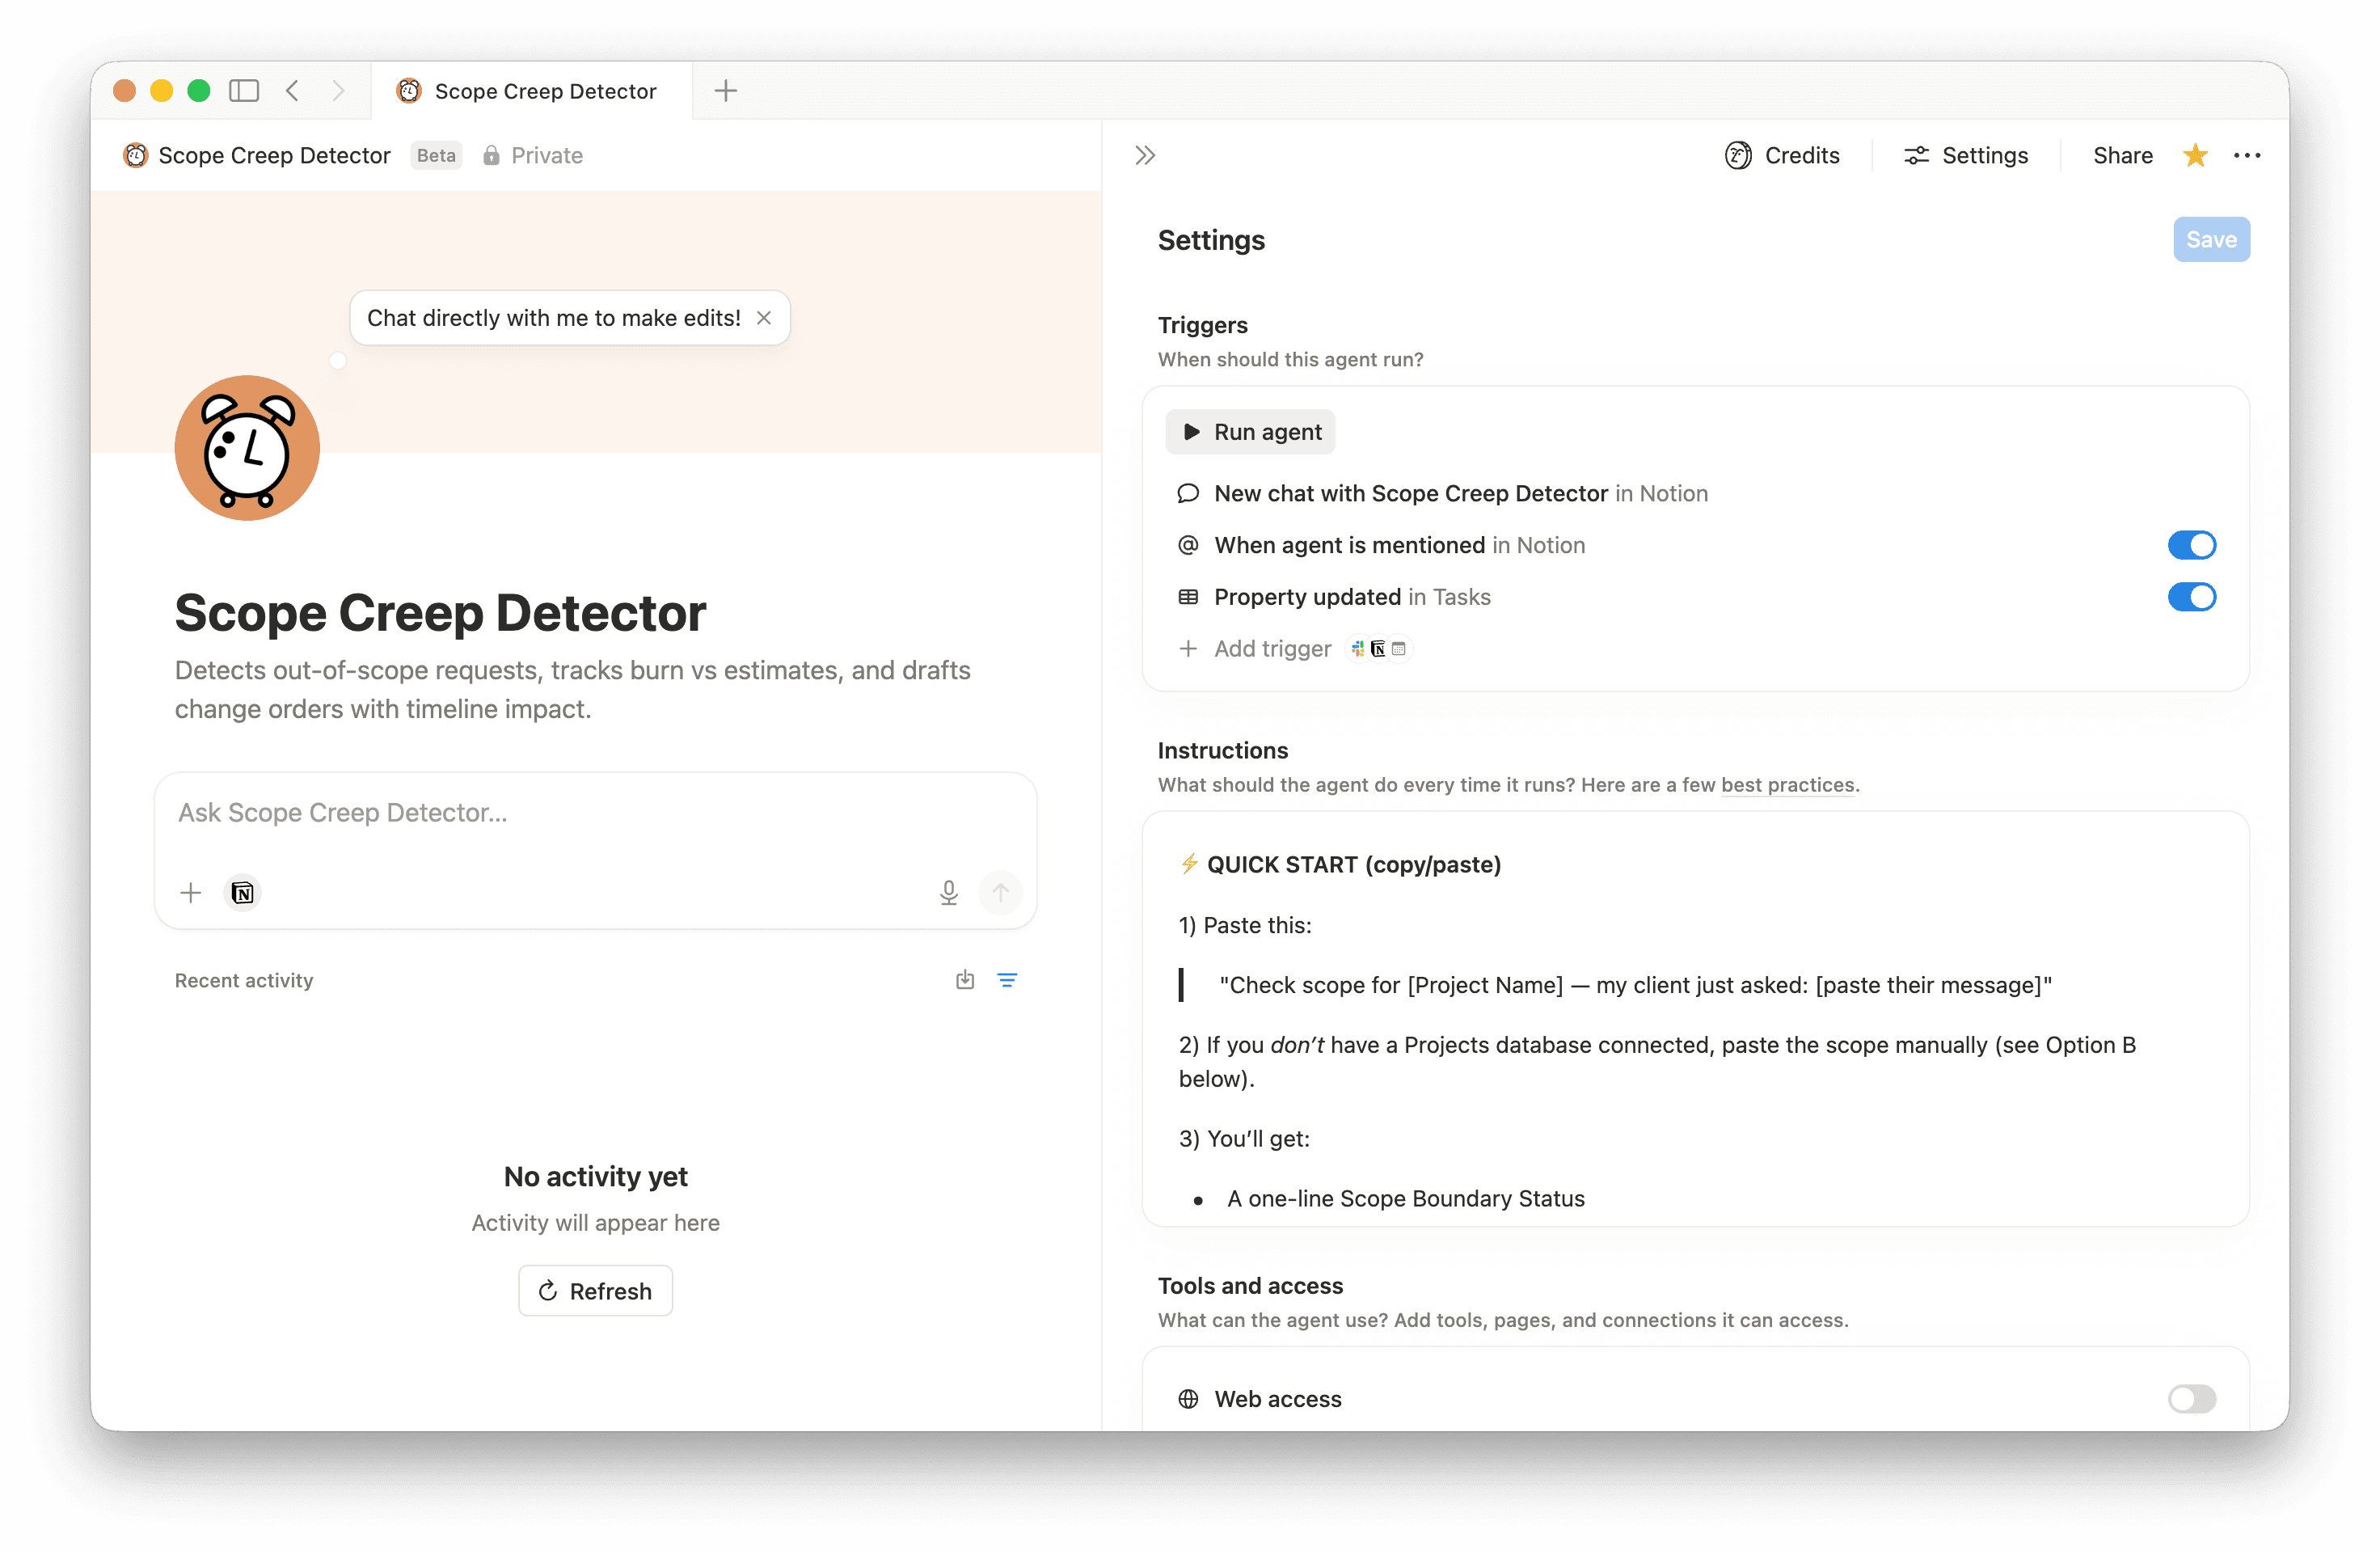Image resolution: width=2380 pixels, height=1551 pixels.
Task: Open the Share menu
Action: point(2122,155)
